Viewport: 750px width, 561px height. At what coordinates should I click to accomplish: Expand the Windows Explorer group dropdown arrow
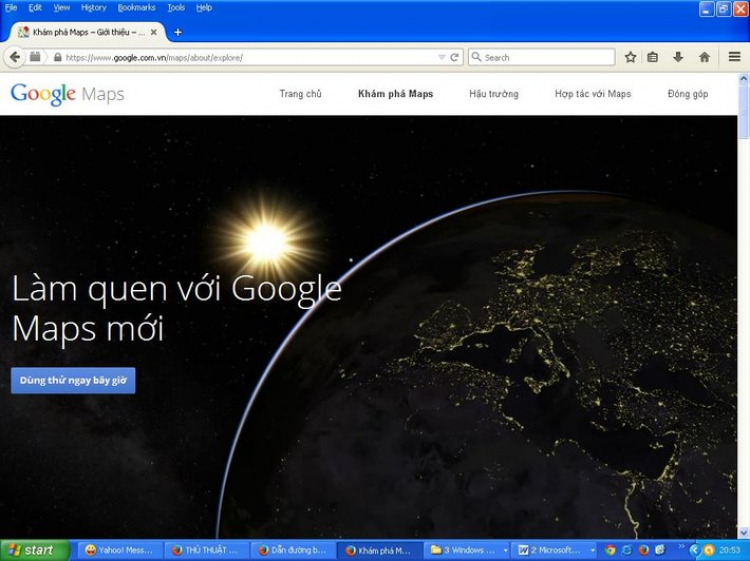(x=505, y=550)
